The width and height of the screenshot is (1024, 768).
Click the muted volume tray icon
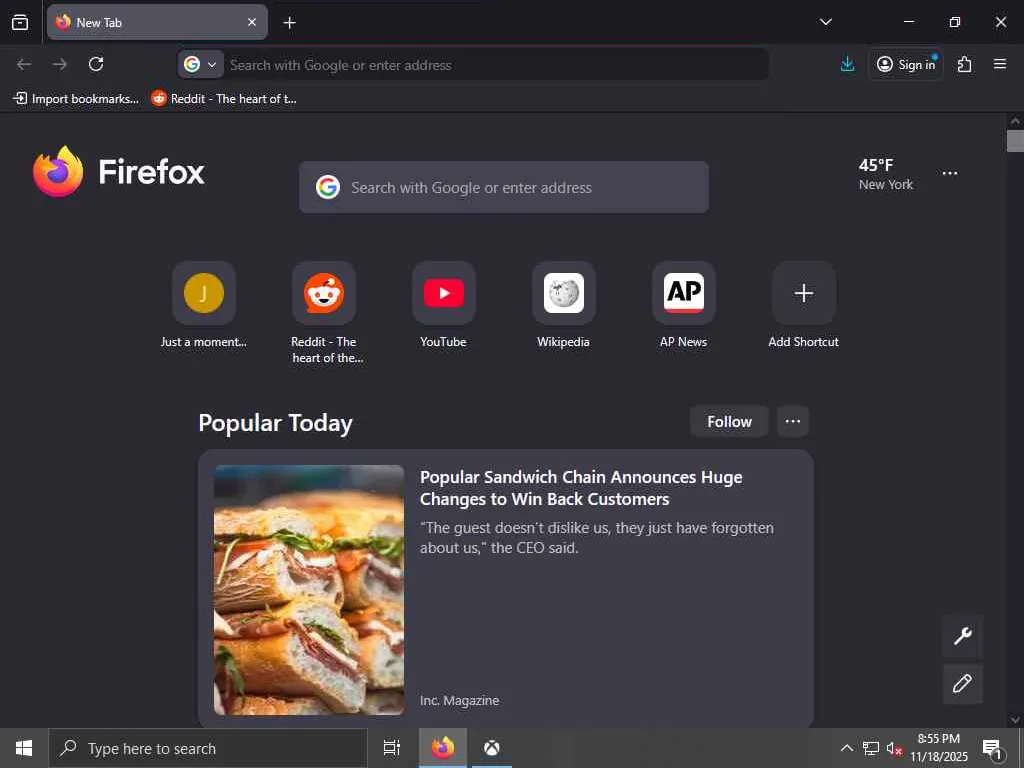coord(894,748)
